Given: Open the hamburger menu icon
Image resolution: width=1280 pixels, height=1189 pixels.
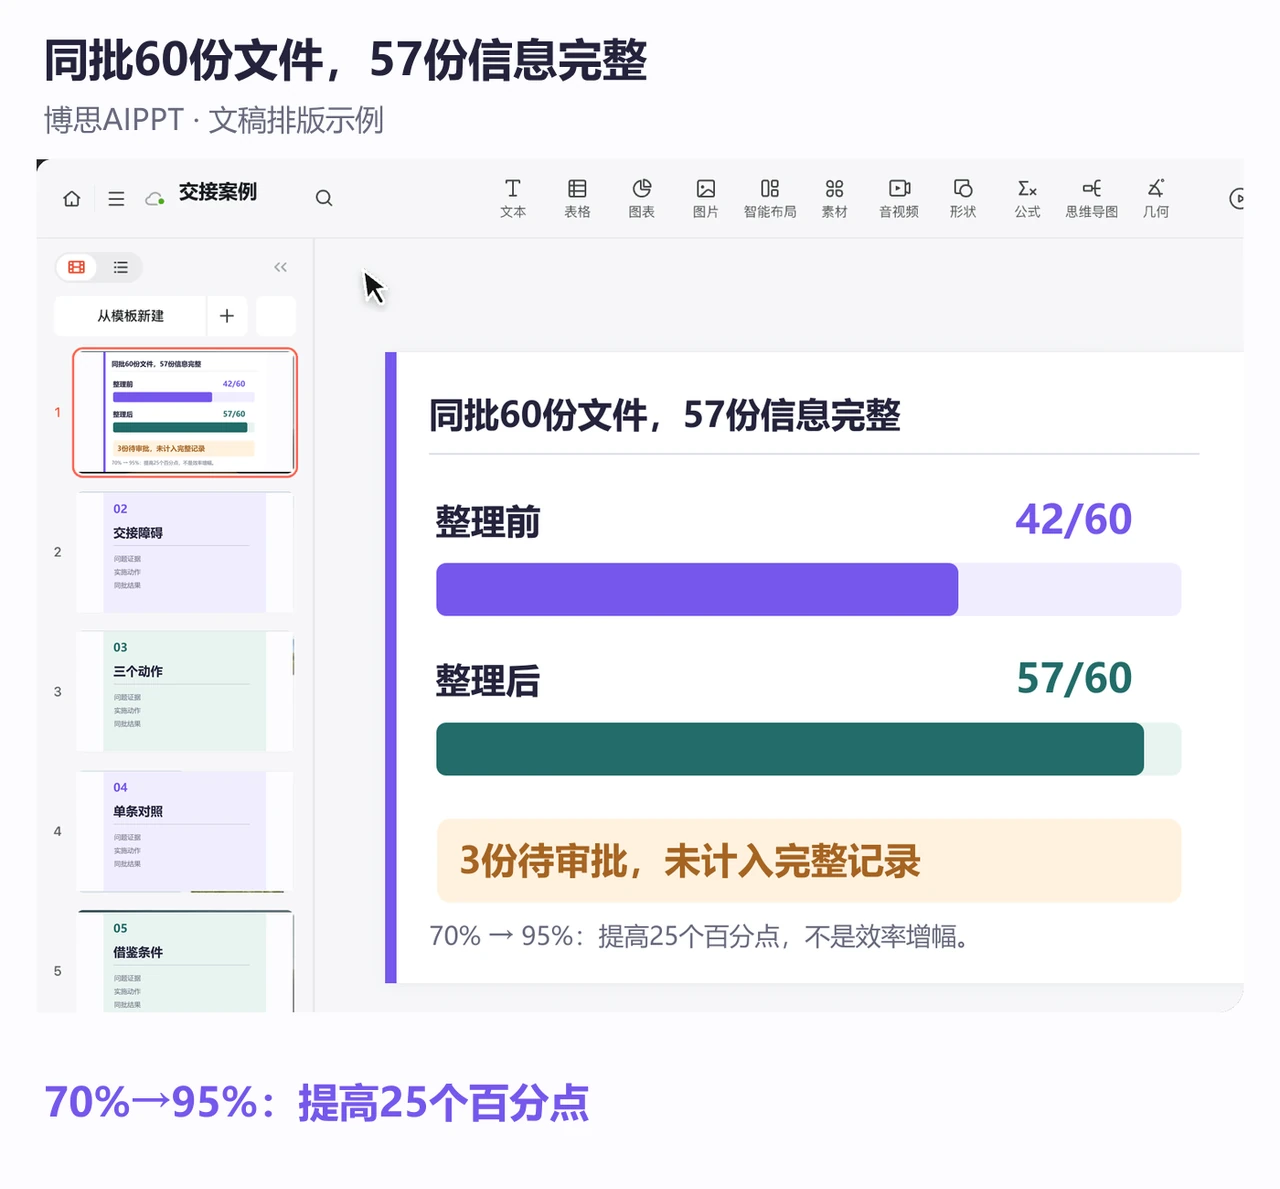Looking at the screenshot, I should tap(116, 198).
